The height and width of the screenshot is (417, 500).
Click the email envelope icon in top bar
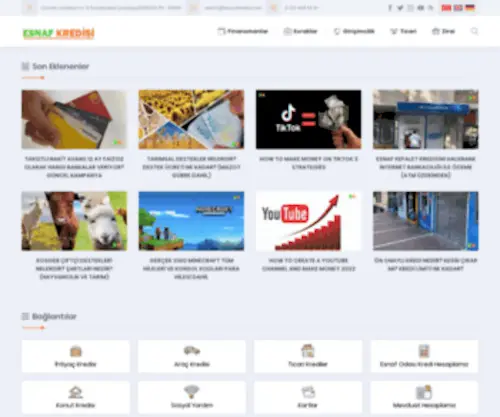[193, 8]
